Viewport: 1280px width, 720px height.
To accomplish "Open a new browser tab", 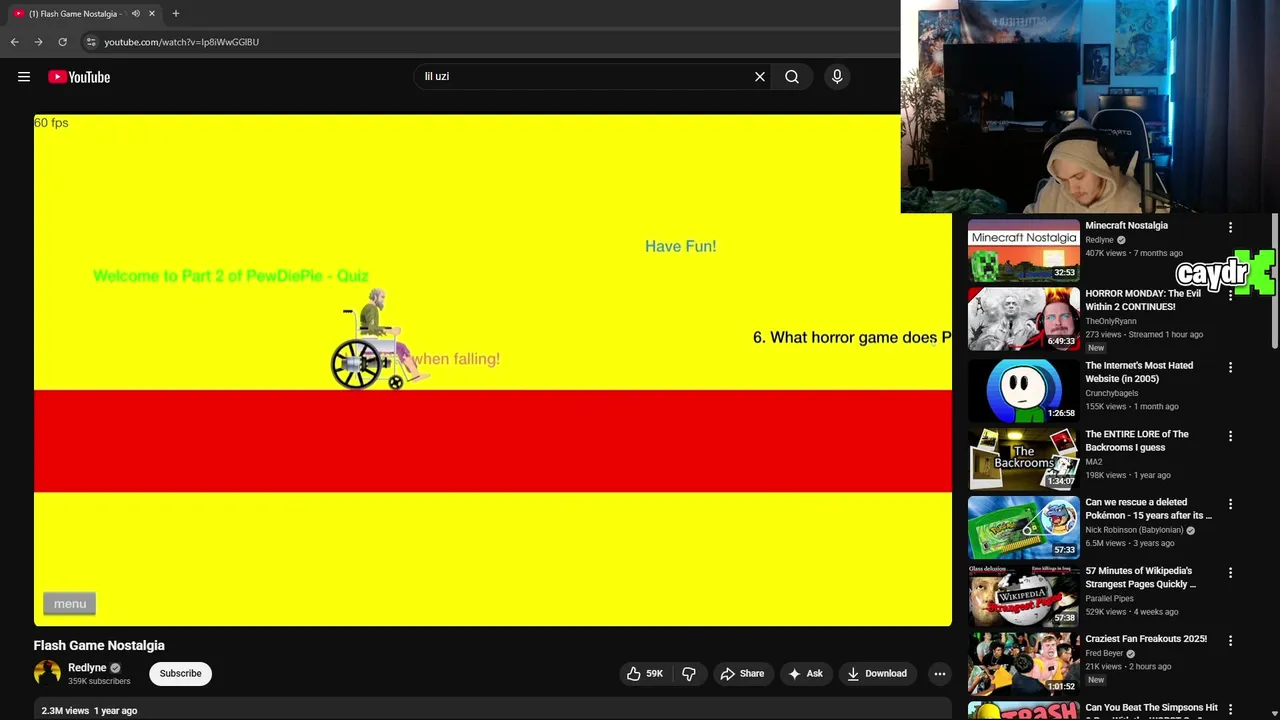I will 176,14.
